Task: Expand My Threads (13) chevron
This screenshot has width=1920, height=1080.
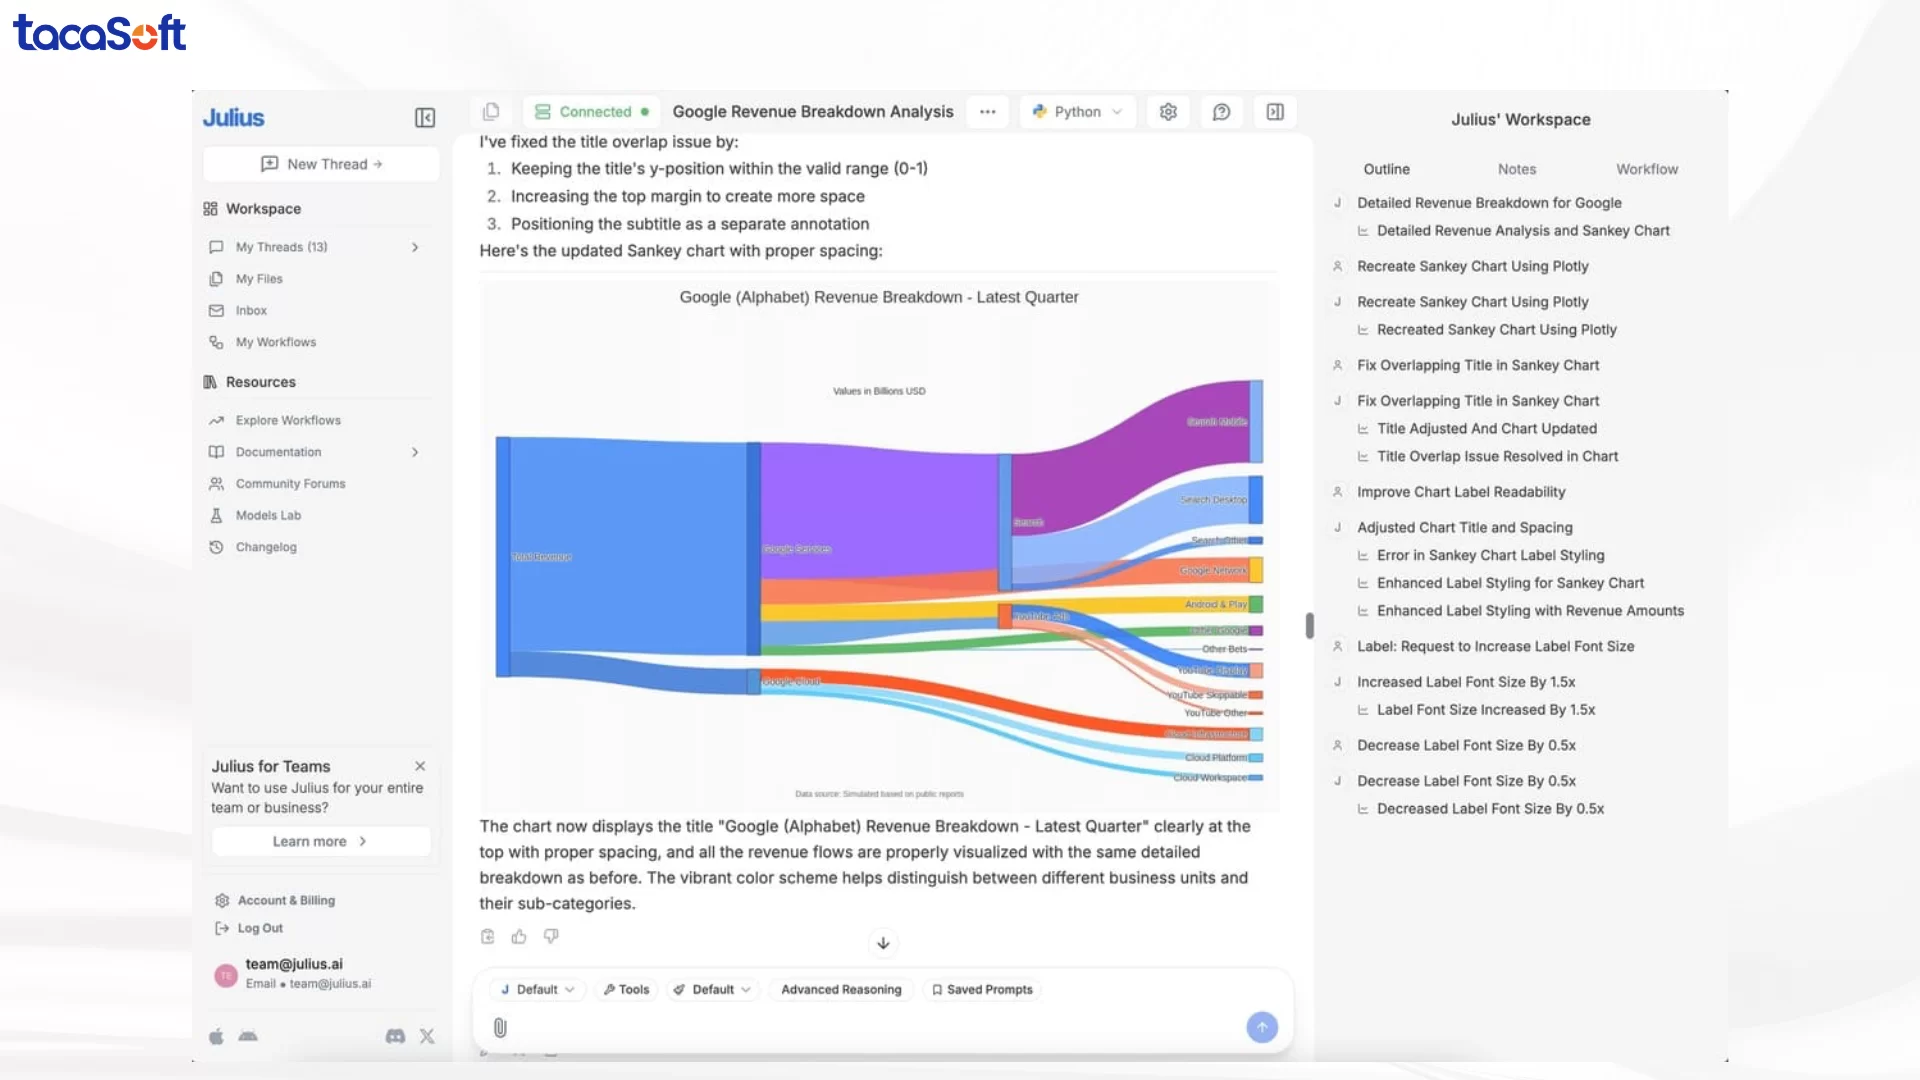Action: [x=415, y=247]
